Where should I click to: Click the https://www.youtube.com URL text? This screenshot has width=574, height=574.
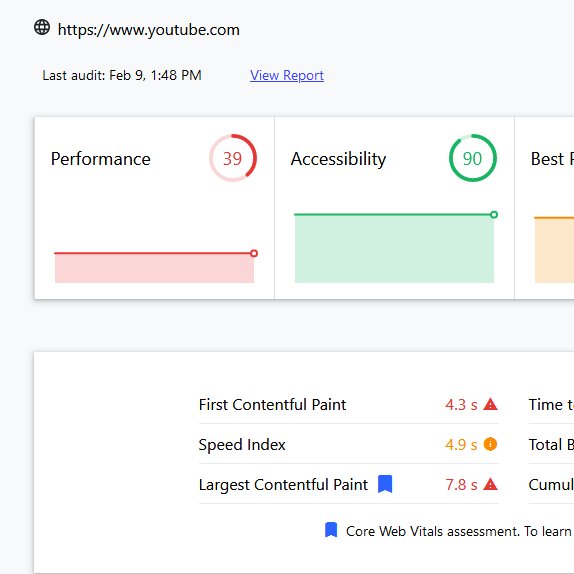tap(149, 30)
